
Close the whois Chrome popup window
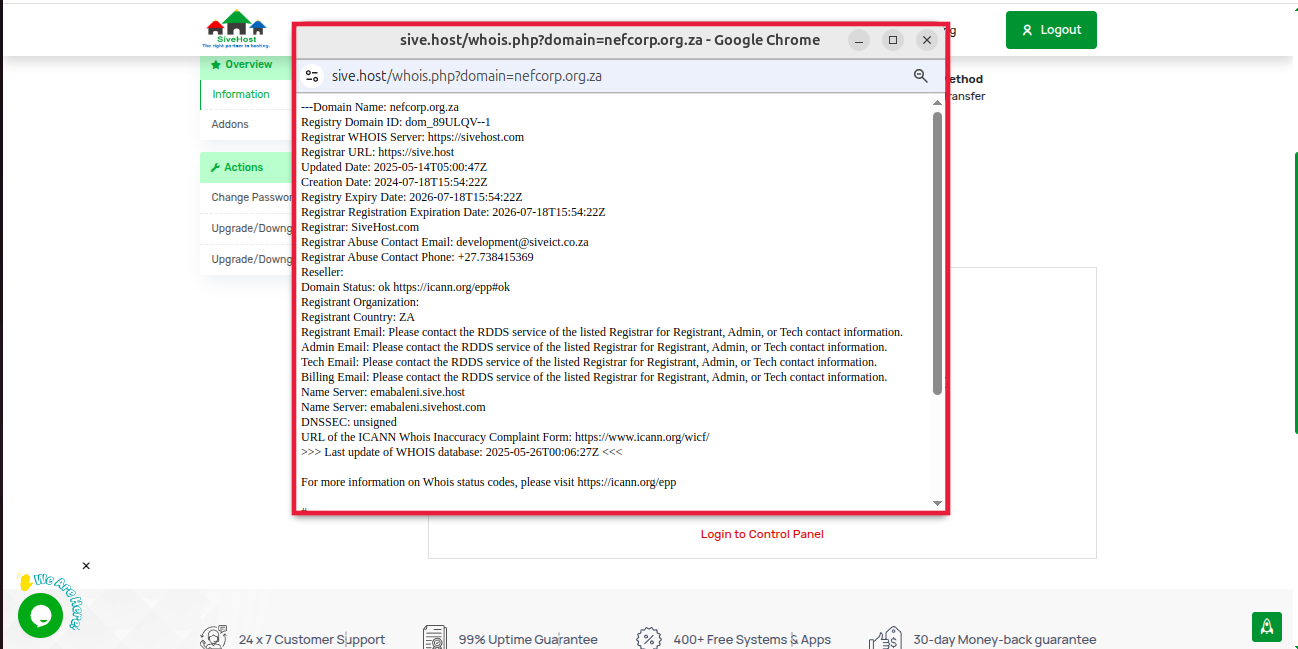coord(927,40)
